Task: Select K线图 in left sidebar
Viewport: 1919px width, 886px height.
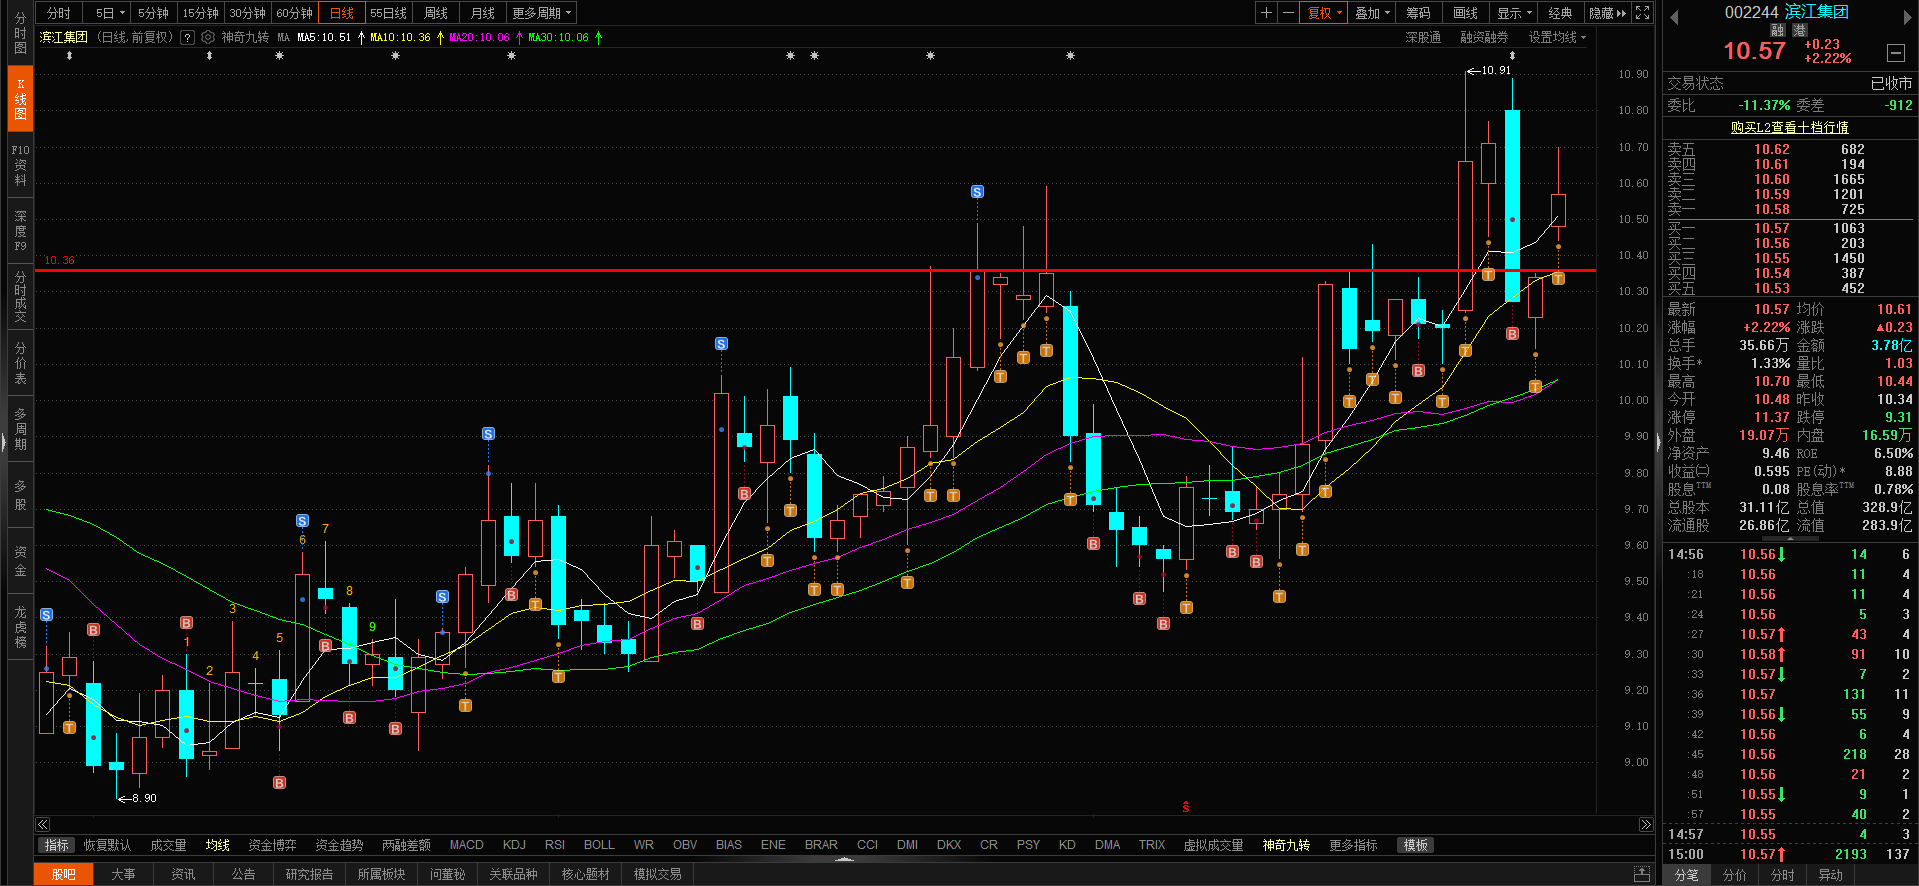Action: (x=20, y=99)
